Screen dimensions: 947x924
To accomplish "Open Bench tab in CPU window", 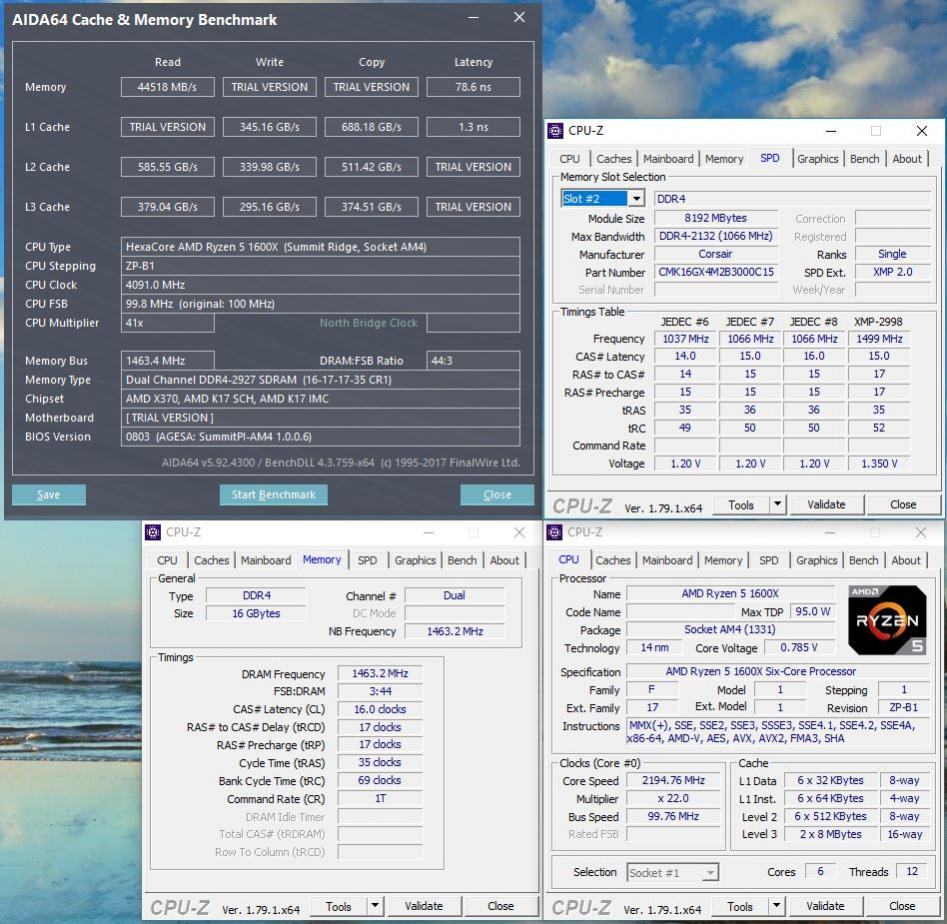I will pyautogui.click(x=864, y=560).
